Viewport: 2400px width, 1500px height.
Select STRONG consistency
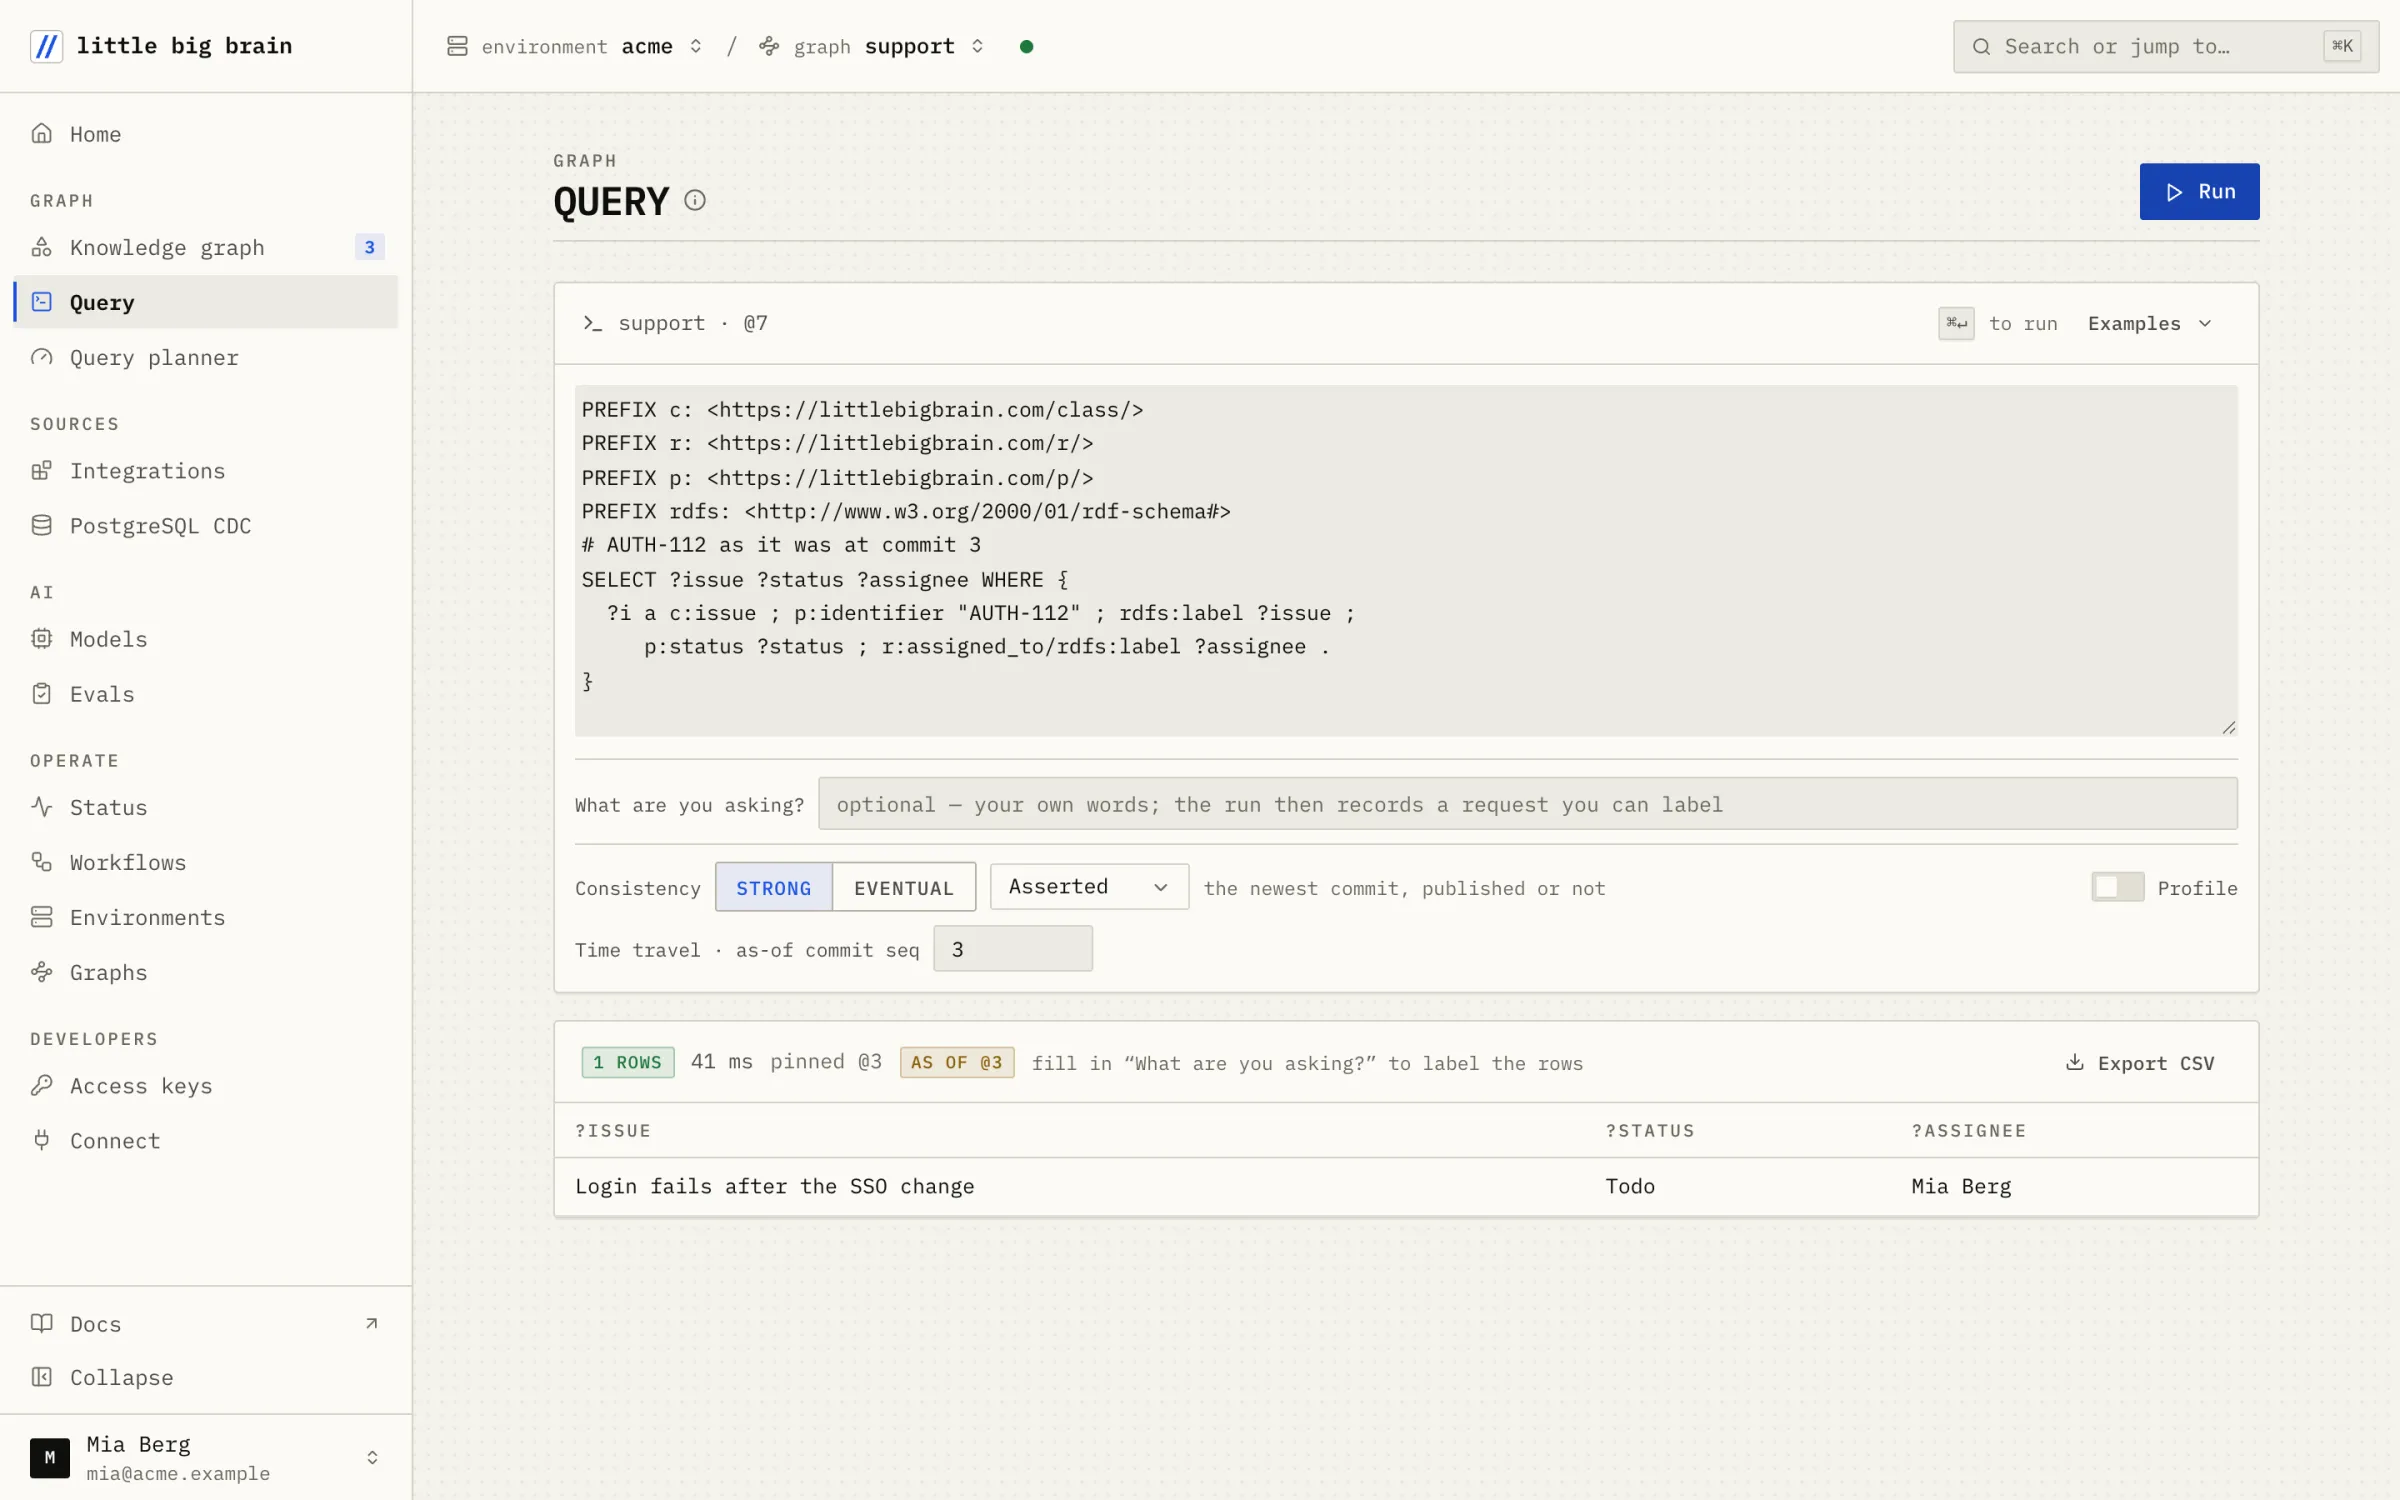click(773, 887)
